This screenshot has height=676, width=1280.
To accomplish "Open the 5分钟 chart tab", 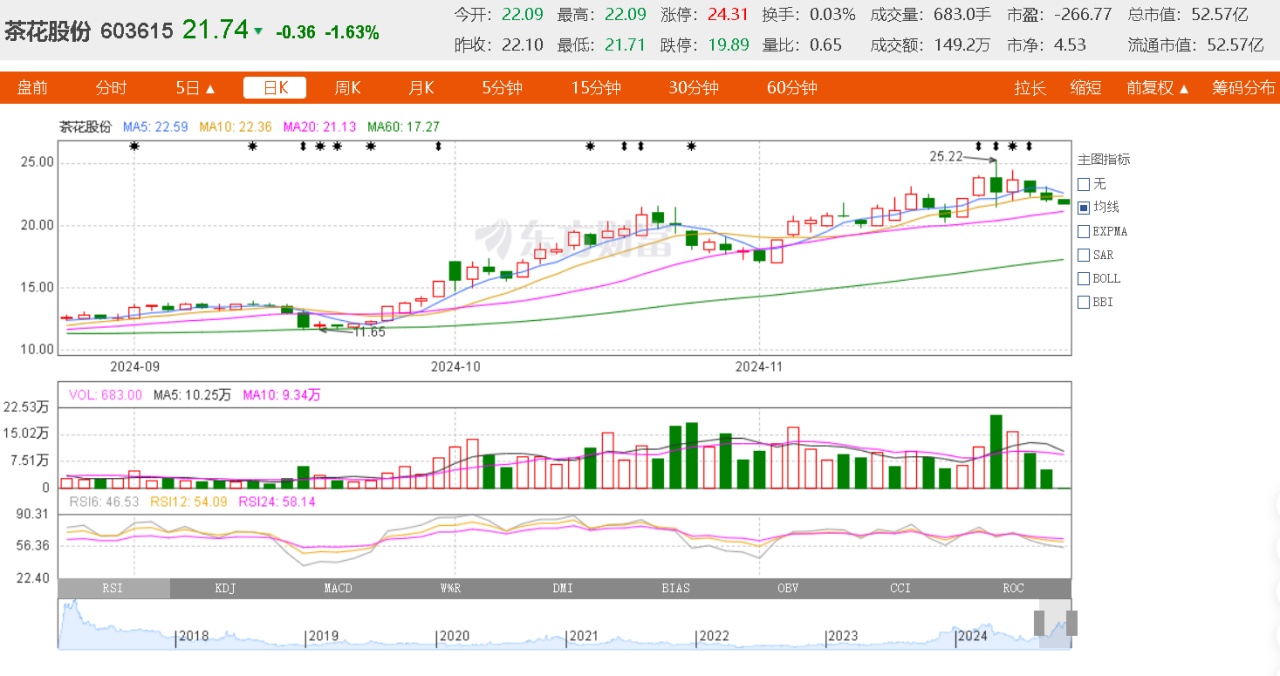I will click(x=502, y=88).
